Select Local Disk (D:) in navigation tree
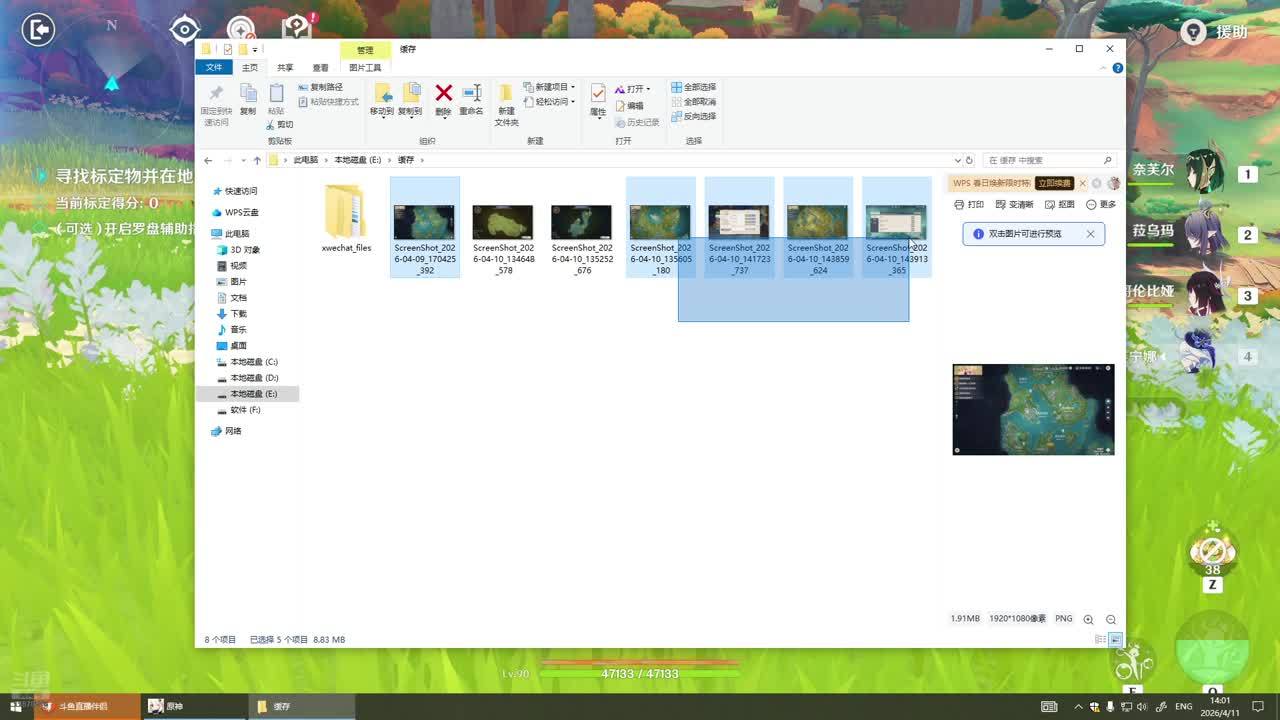 click(254, 378)
